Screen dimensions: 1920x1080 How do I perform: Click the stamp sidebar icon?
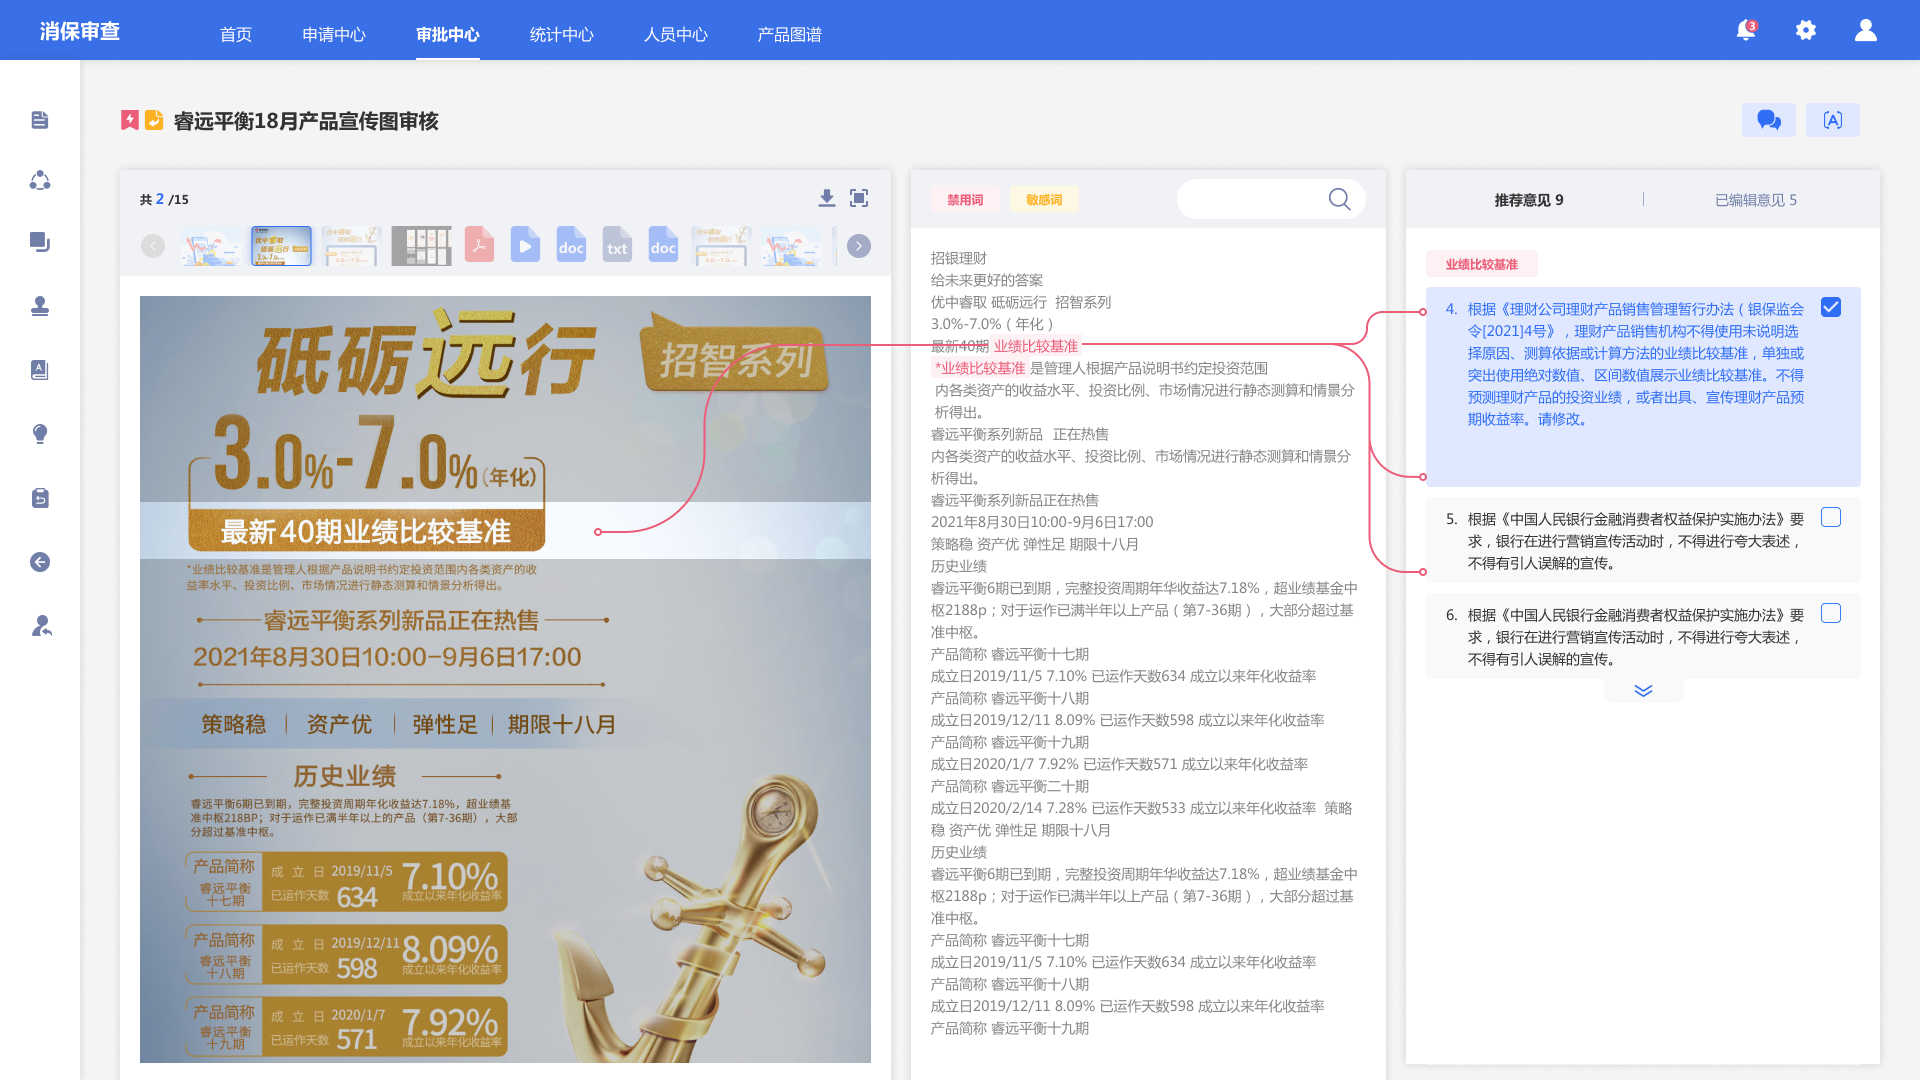tap(40, 306)
